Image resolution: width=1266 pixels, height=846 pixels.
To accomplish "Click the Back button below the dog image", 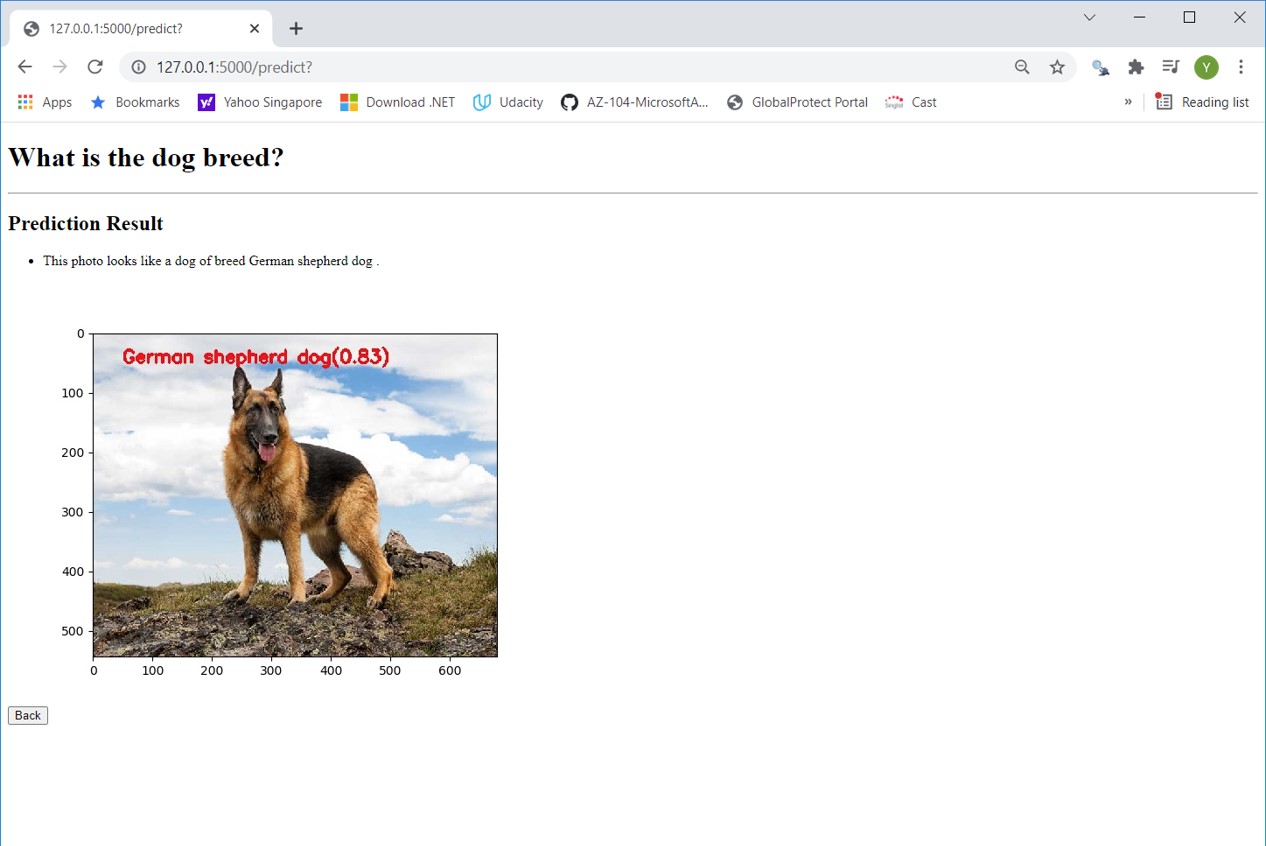I will tap(27, 715).
